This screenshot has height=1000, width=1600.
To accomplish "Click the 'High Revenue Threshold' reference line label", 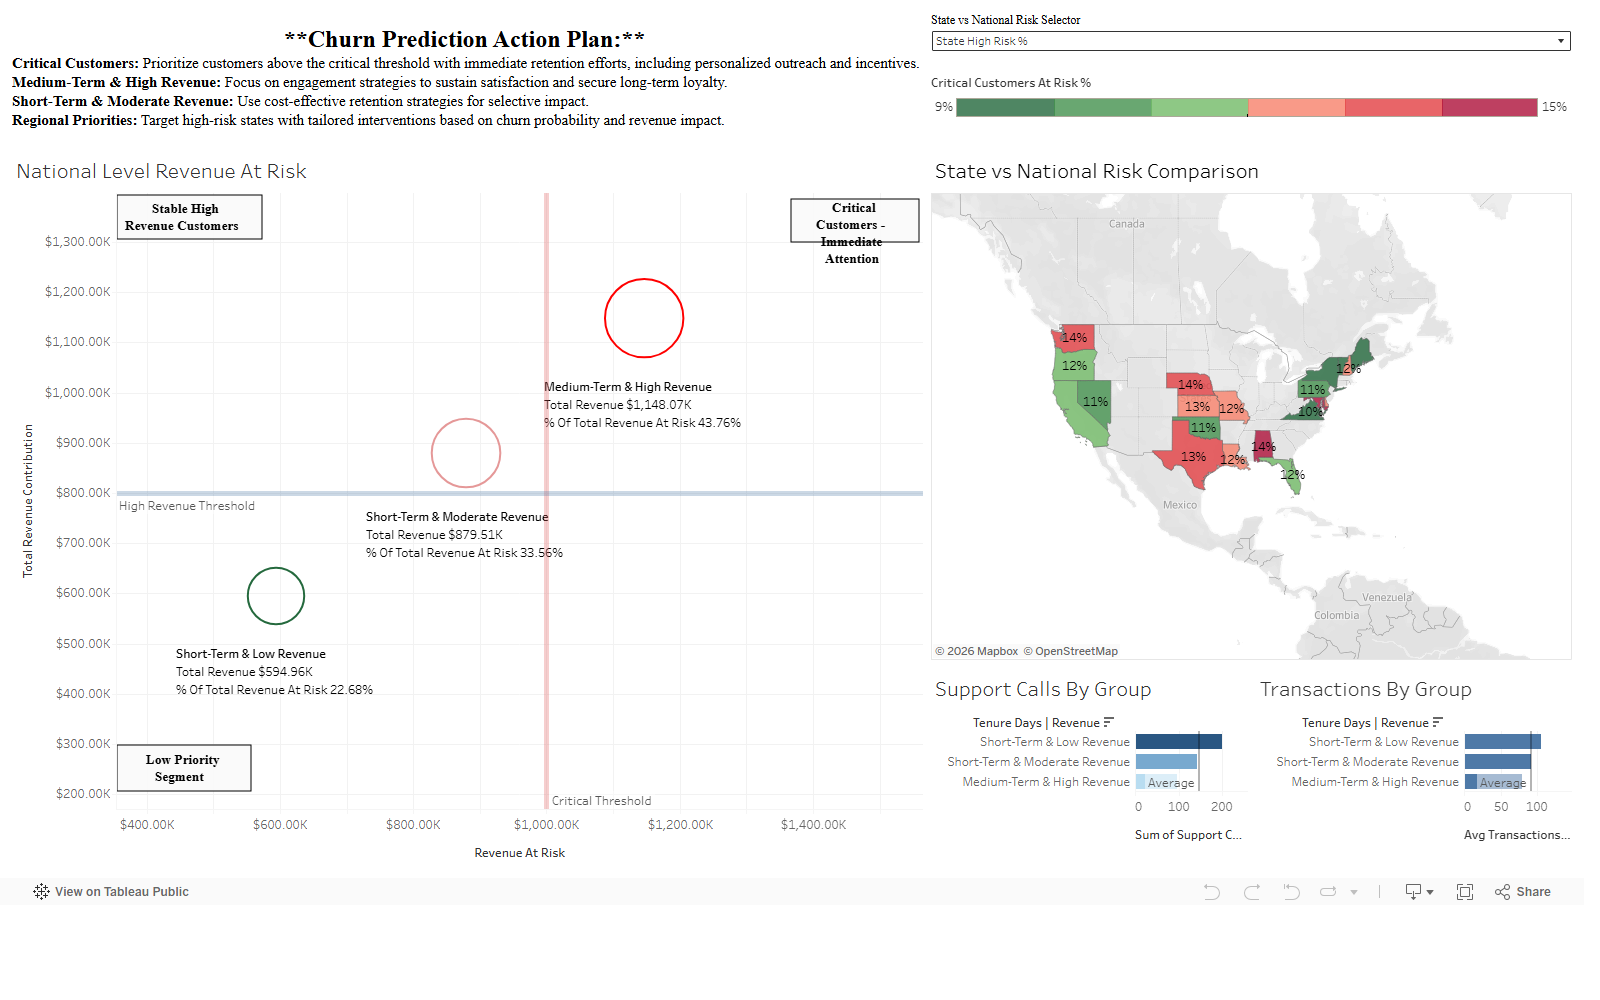I will coord(187,506).
